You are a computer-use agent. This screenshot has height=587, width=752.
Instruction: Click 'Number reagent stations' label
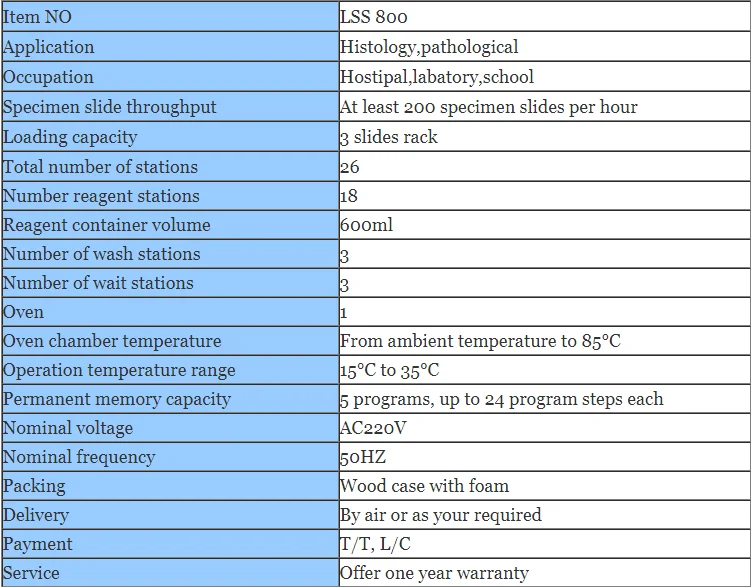pyautogui.click(x=101, y=196)
